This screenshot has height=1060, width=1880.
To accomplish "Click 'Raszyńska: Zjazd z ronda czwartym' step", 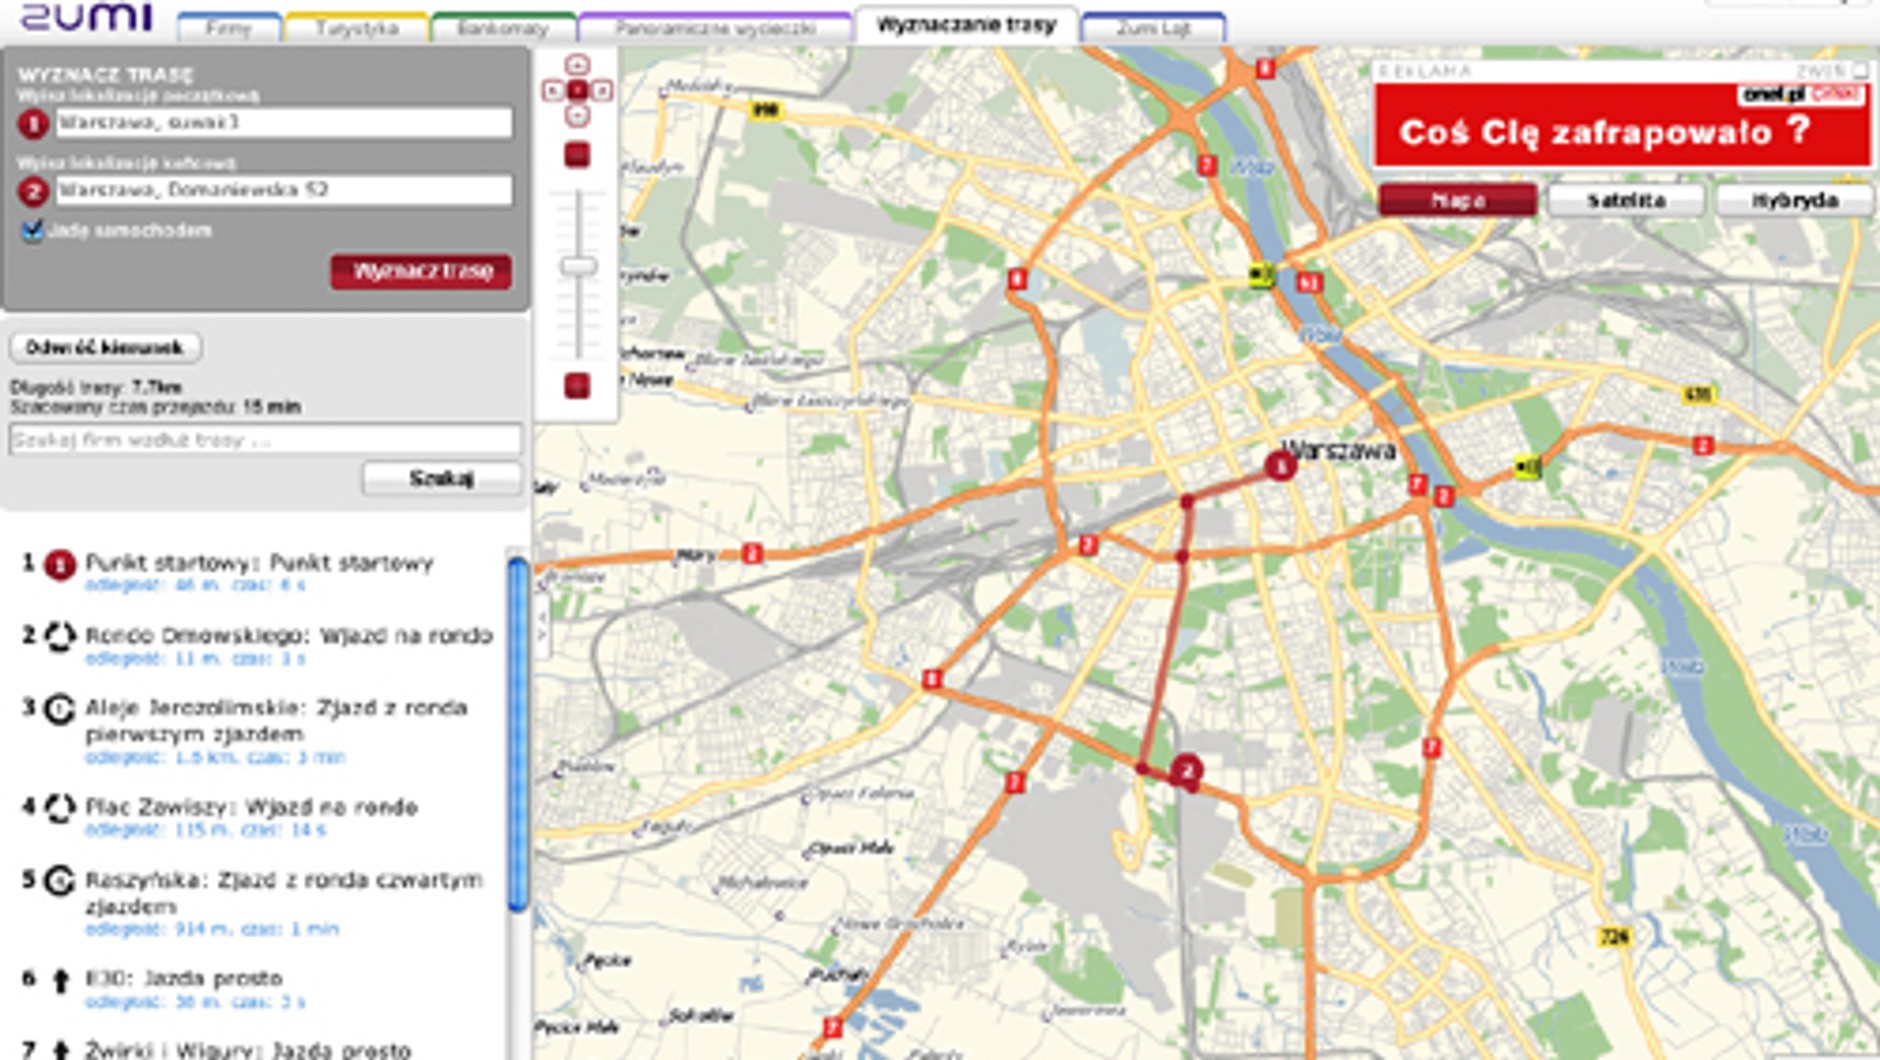I will coord(284,892).
